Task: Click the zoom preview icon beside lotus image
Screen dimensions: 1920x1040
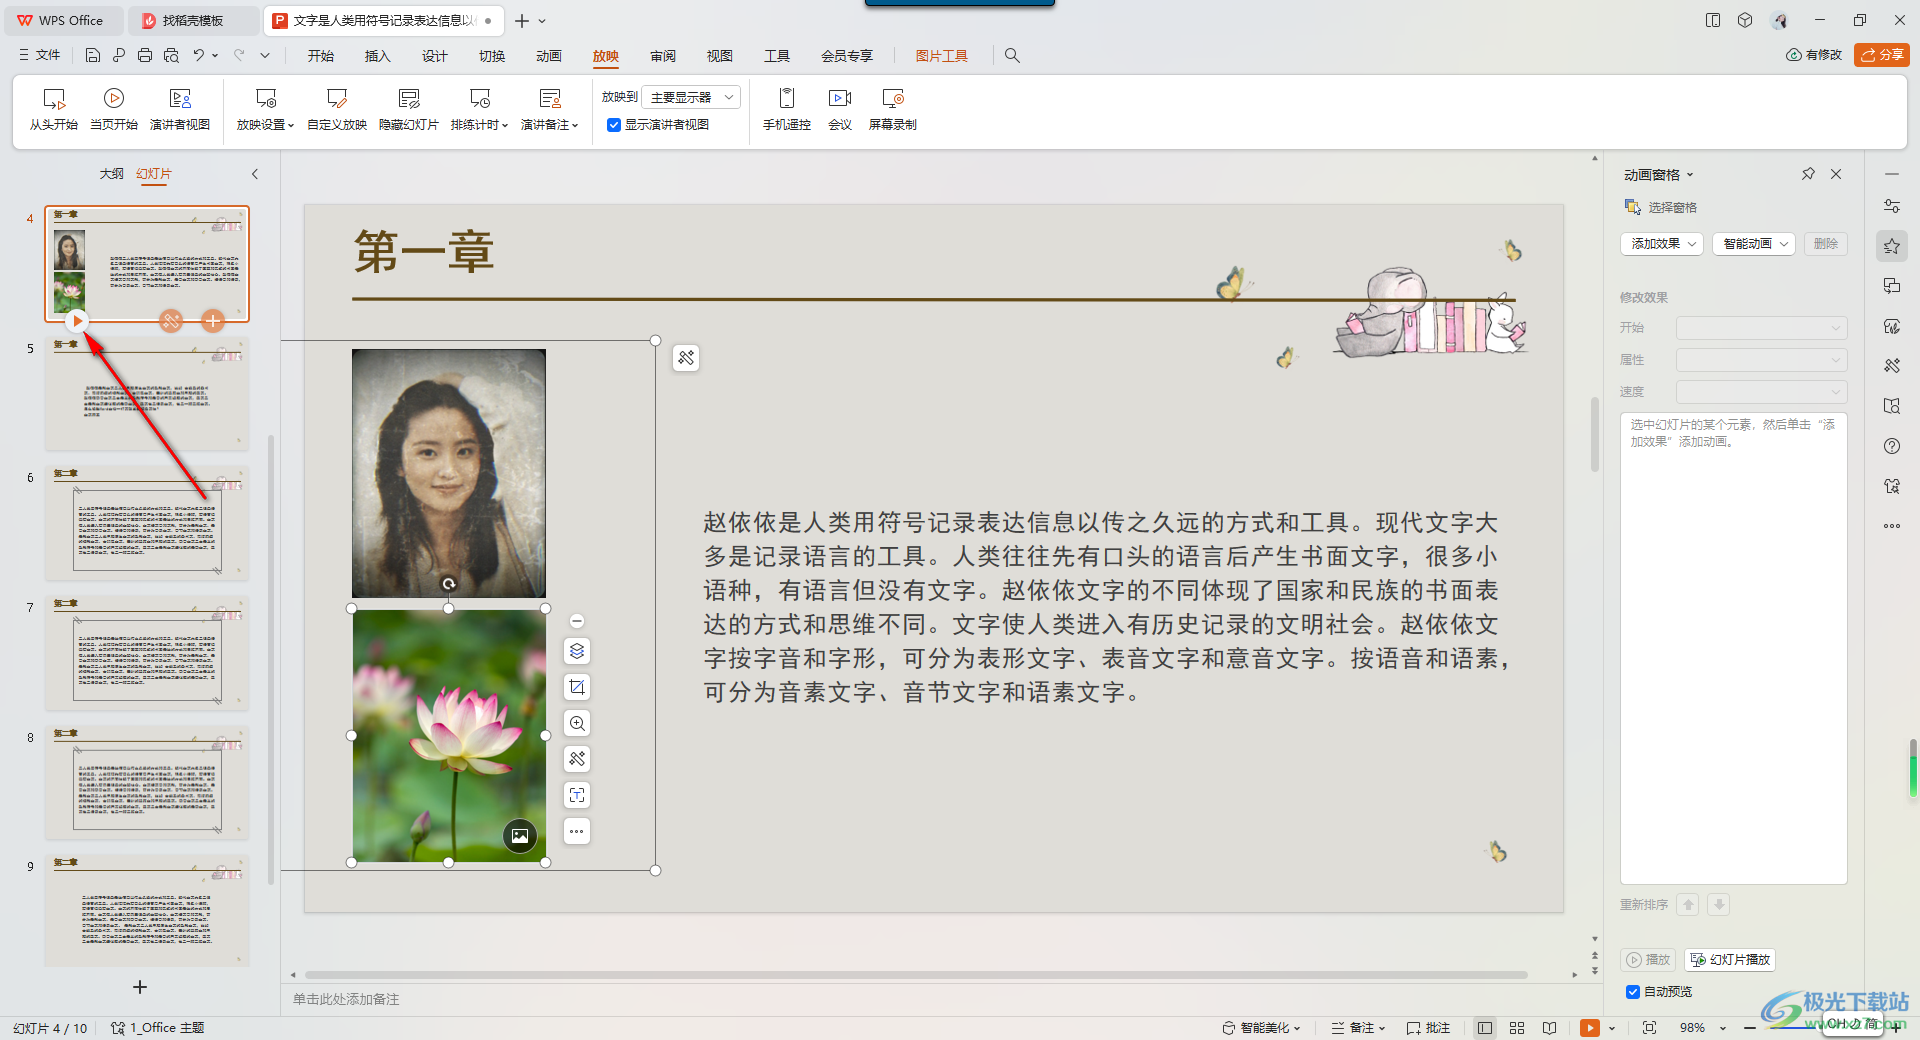Action: pyautogui.click(x=577, y=723)
